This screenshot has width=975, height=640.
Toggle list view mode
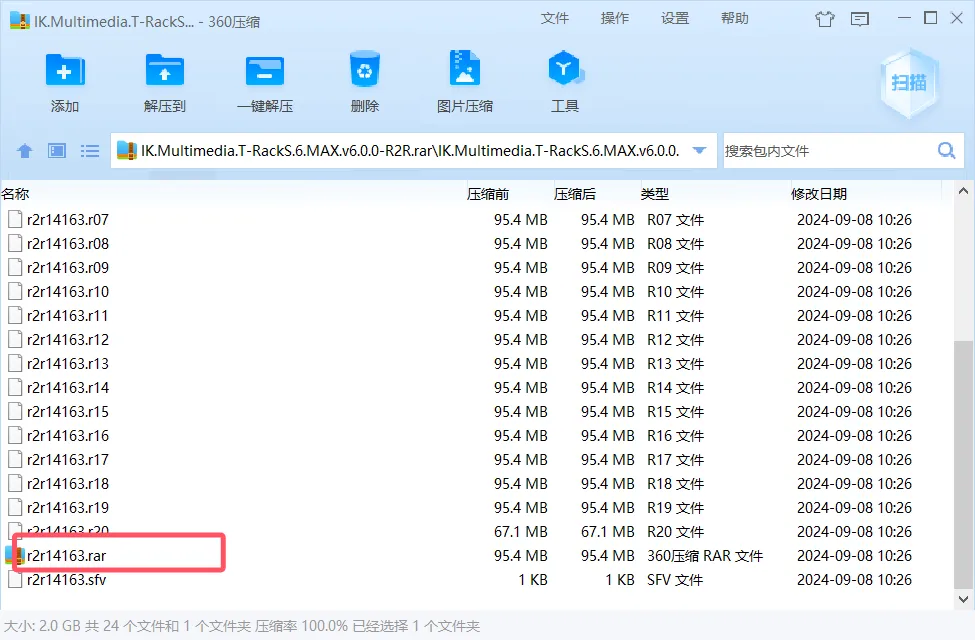click(x=89, y=150)
